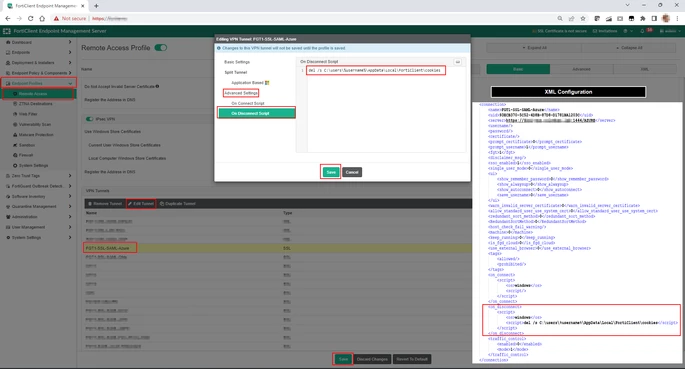Open Malware Protection via its sidebar icon
The width and height of the screenshot is (685, 369).
coord(15,134)
